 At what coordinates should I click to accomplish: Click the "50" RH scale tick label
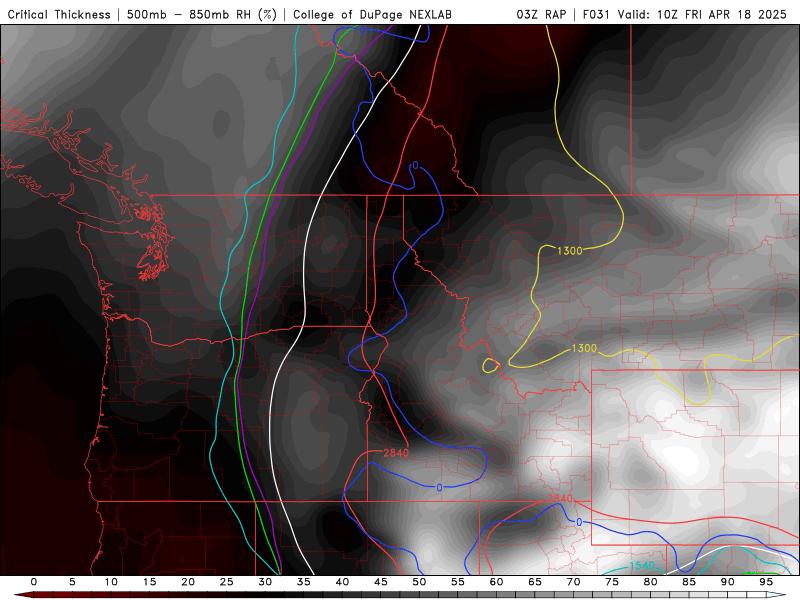(419, 582)
